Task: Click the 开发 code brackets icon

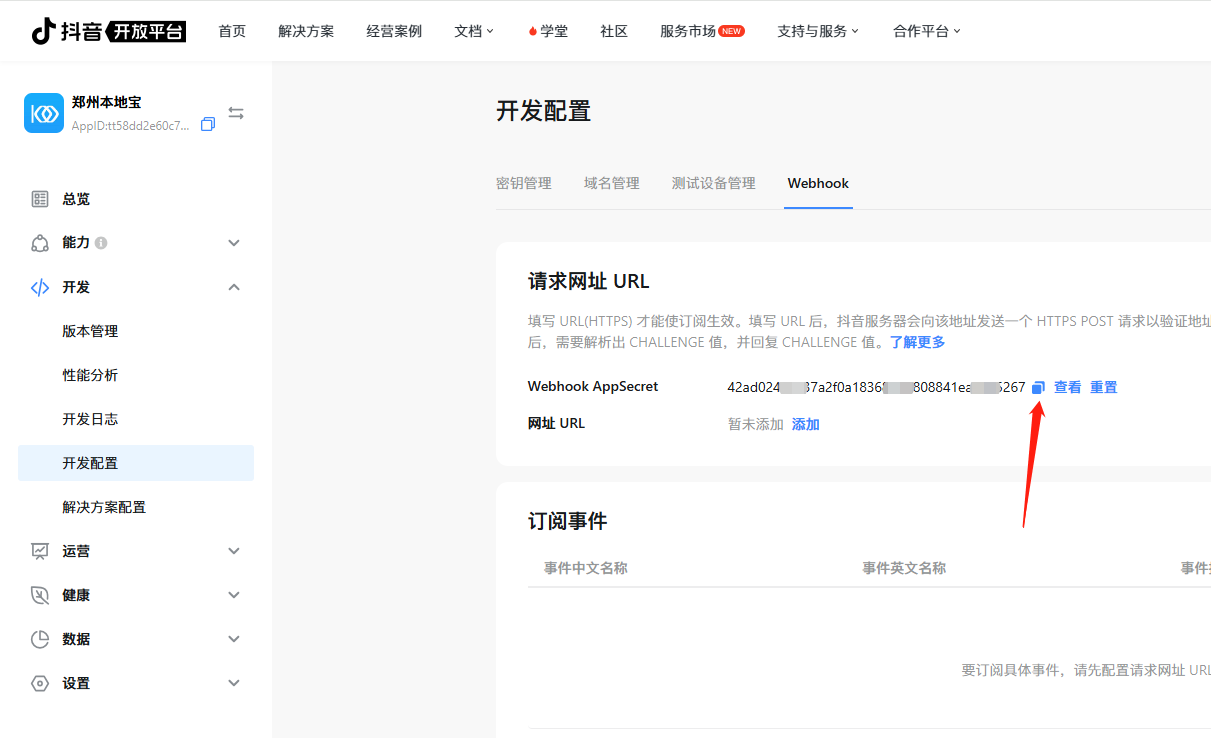Action: [x=40, y=287]
